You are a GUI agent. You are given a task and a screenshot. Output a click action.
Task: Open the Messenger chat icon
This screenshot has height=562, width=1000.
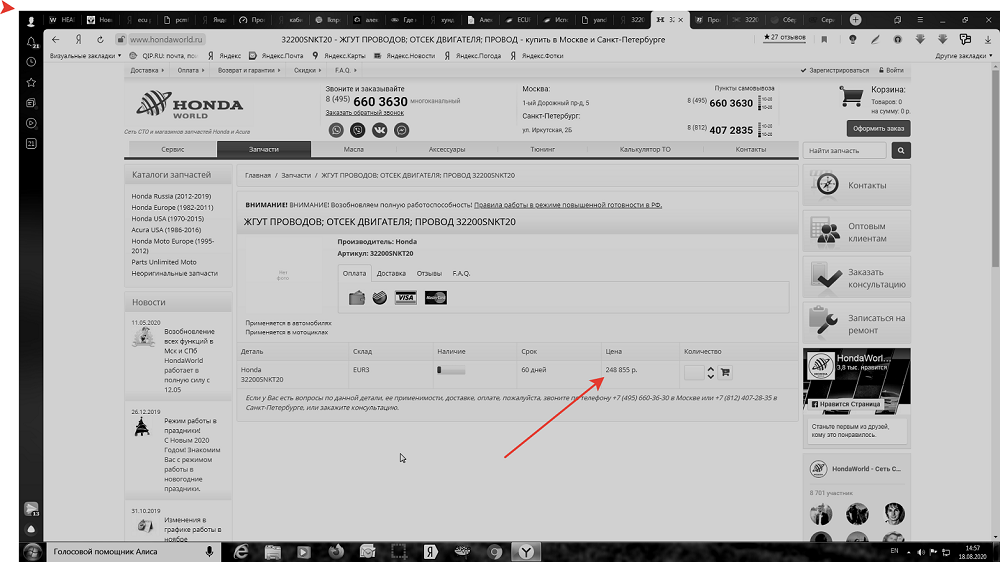click(401, 130)
